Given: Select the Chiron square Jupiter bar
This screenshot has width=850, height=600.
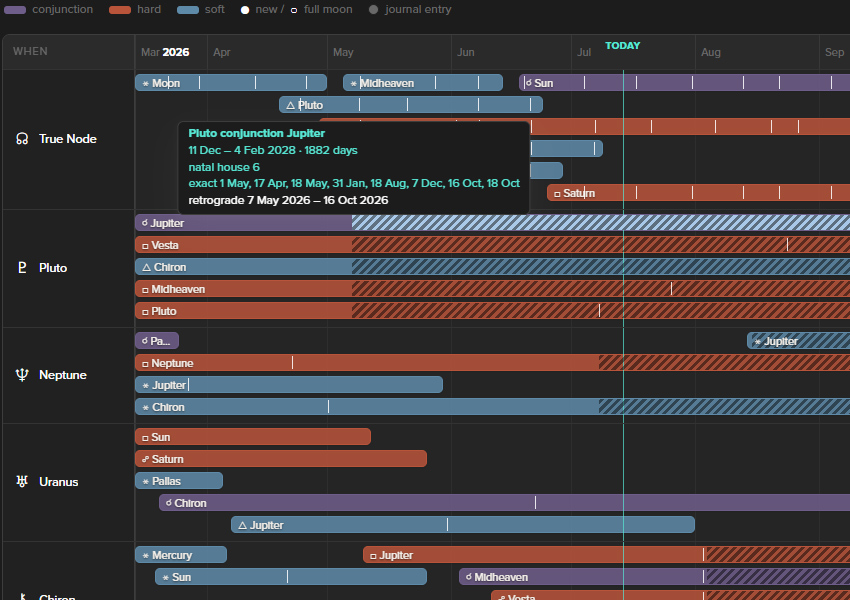Looking at the screenshot, I should click(607, 555).
